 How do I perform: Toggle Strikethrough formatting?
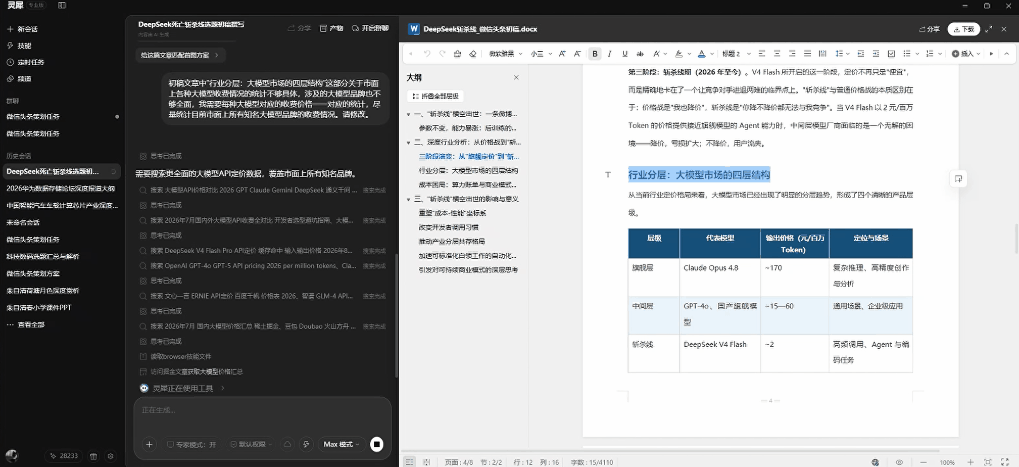(x=640, y=54)
